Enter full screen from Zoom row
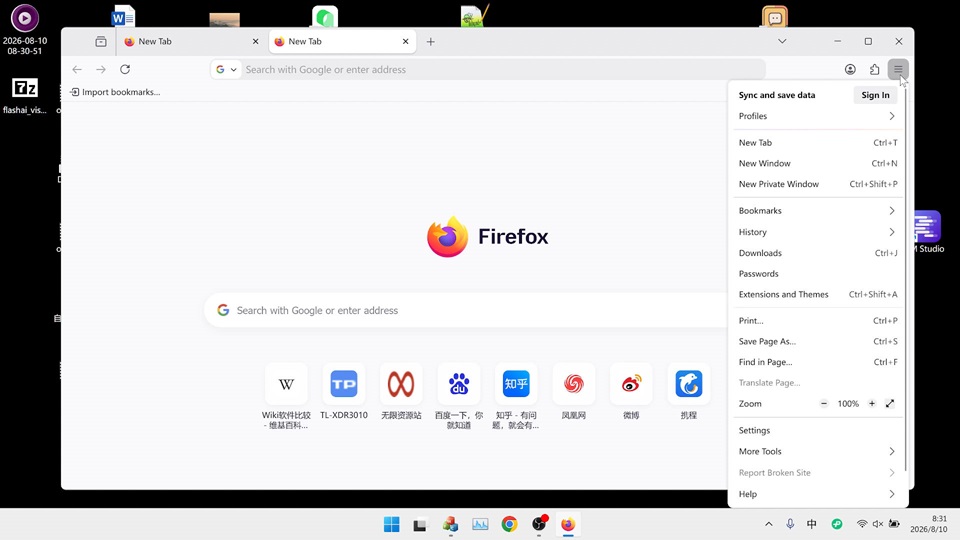 coord(890,403)
